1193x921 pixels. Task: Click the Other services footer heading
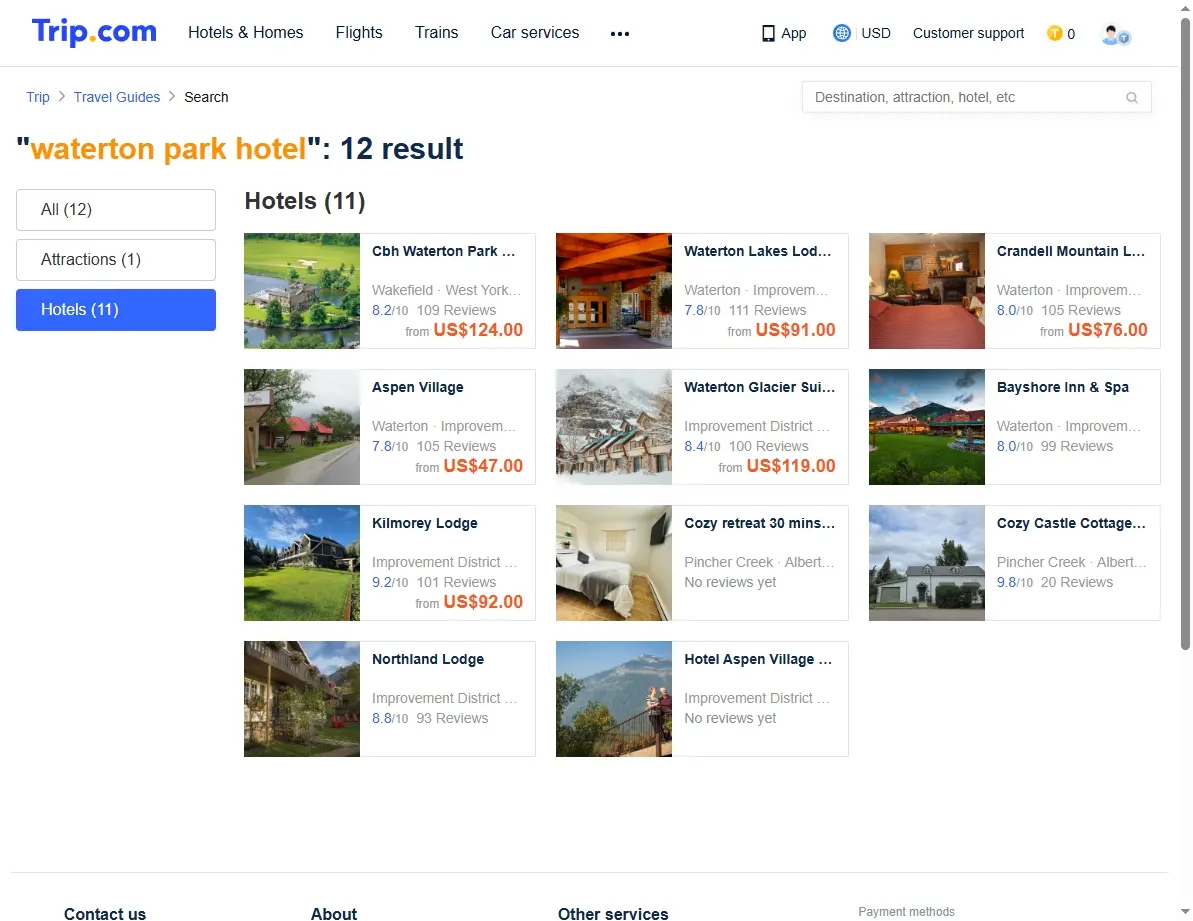613,914
